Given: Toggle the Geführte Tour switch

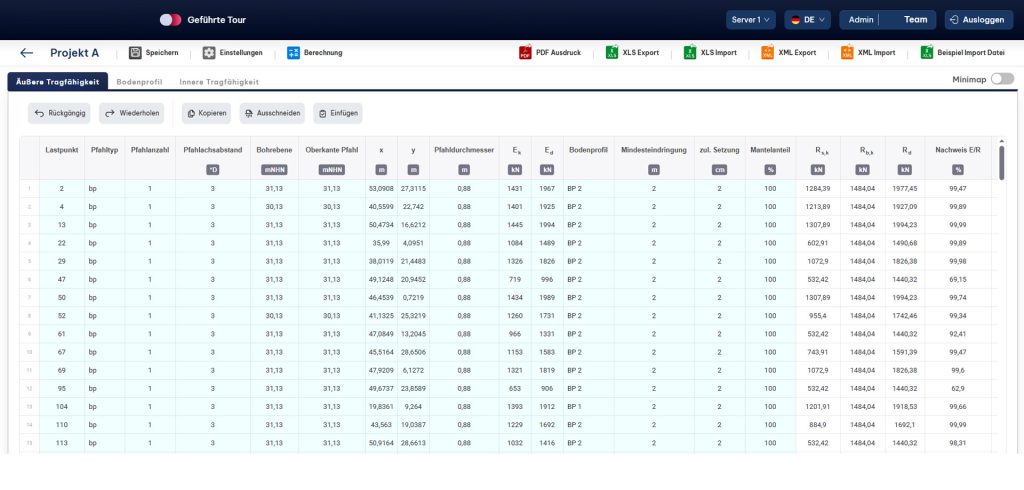Looking at the screenshot, I should pyautogui.click(x=170, y=19).
